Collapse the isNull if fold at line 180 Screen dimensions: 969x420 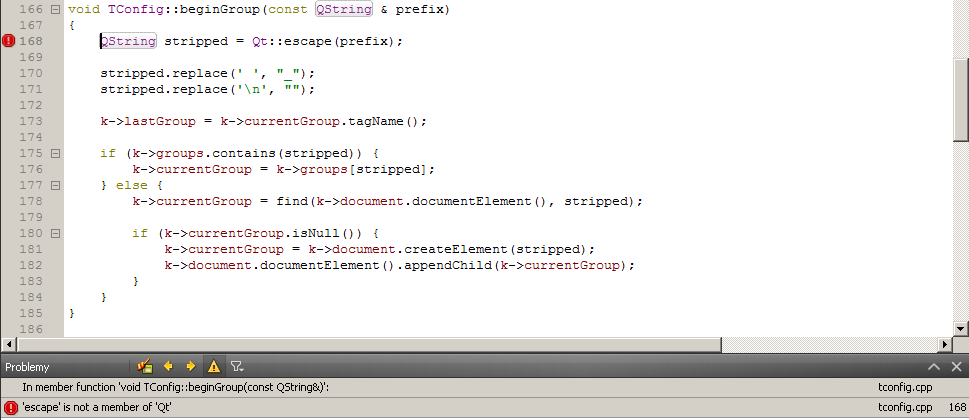[55, 233]
